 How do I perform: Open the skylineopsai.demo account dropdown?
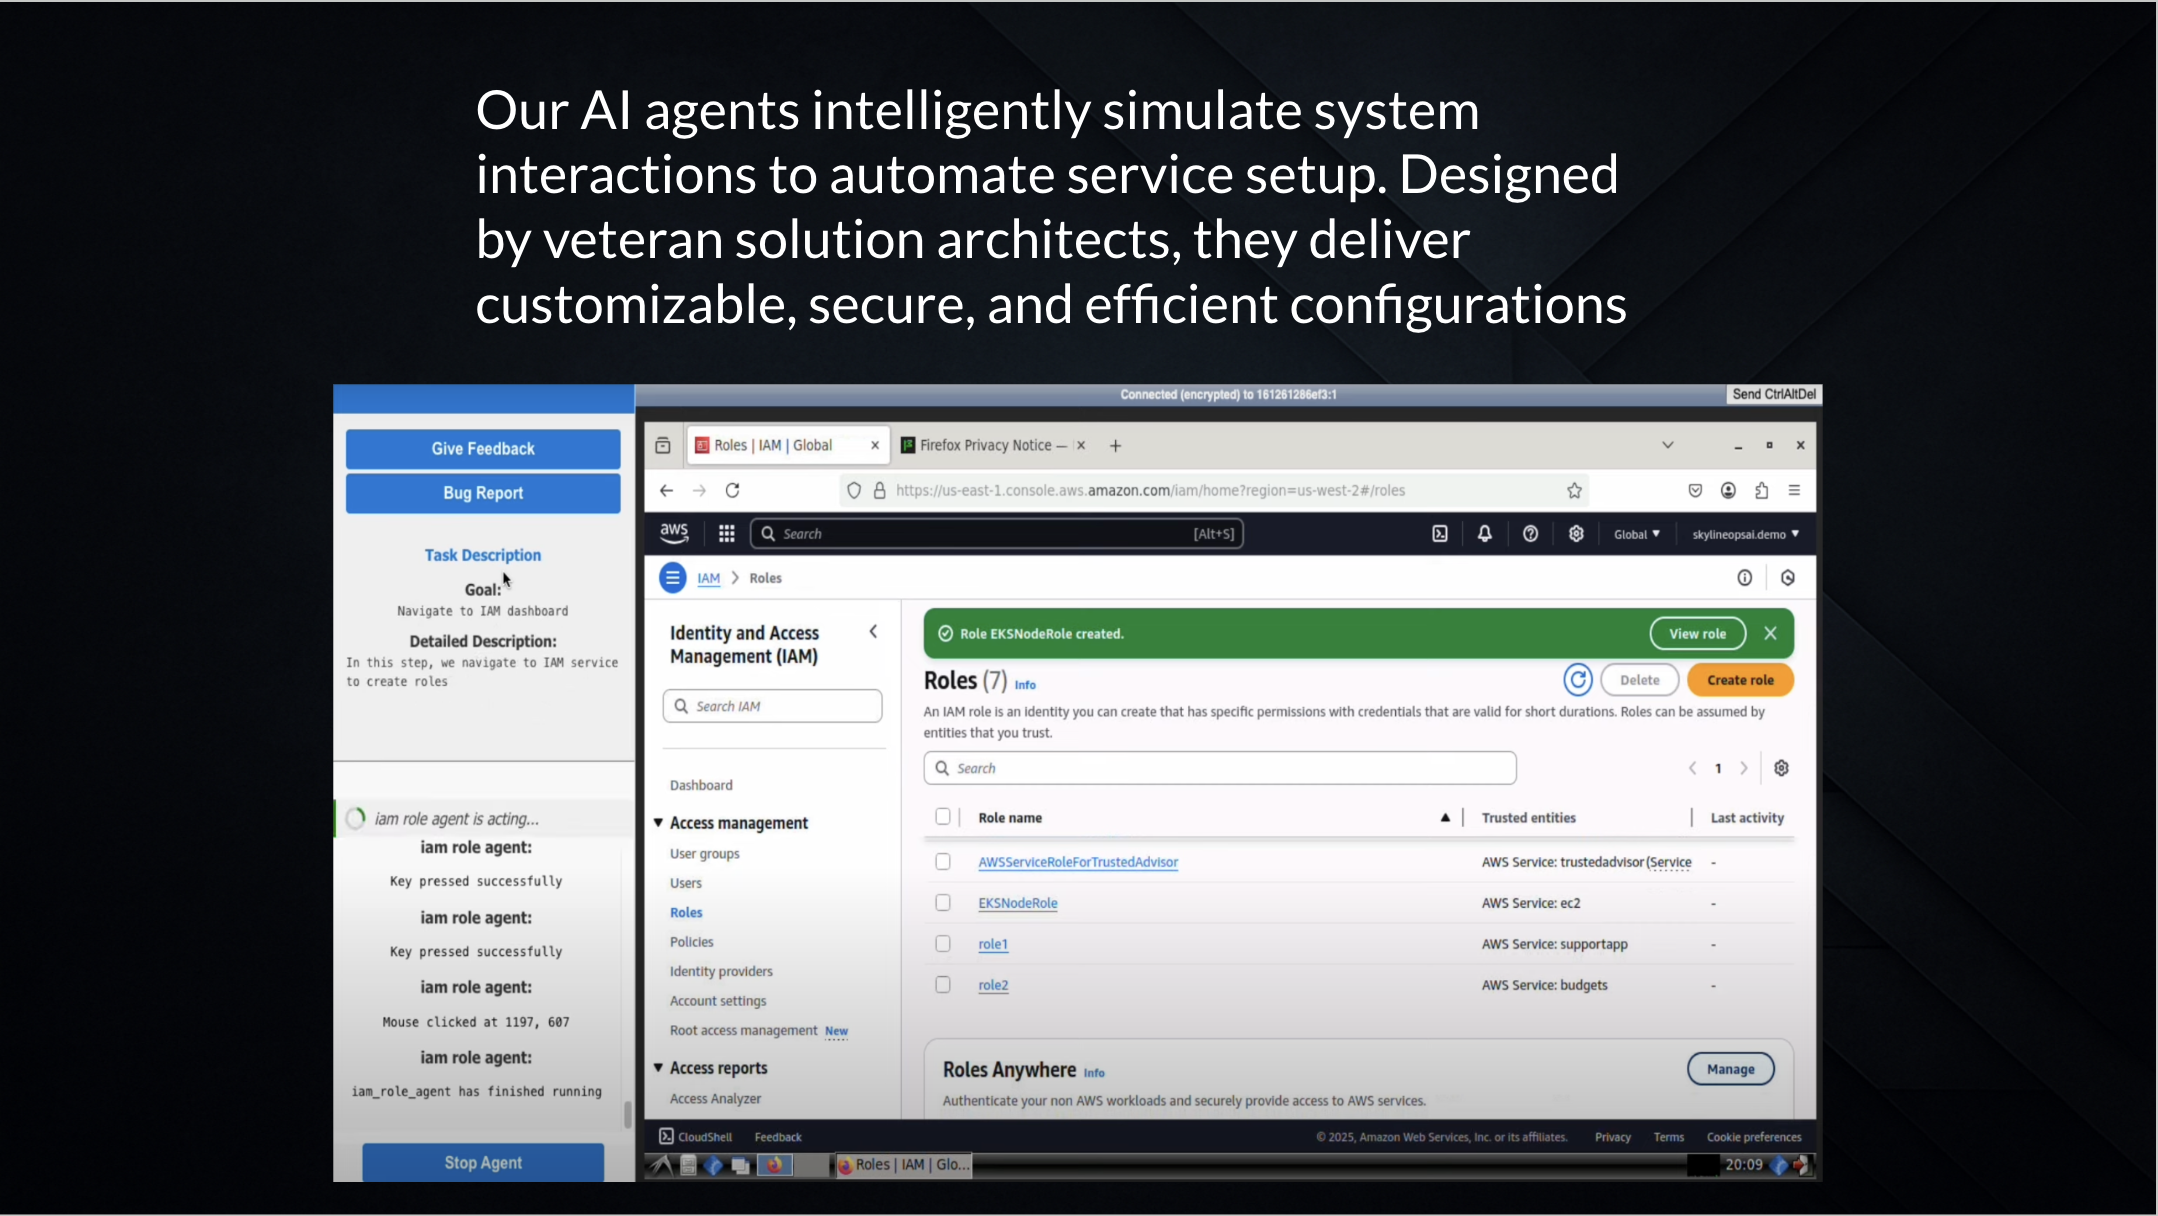tap(1745, 534)
